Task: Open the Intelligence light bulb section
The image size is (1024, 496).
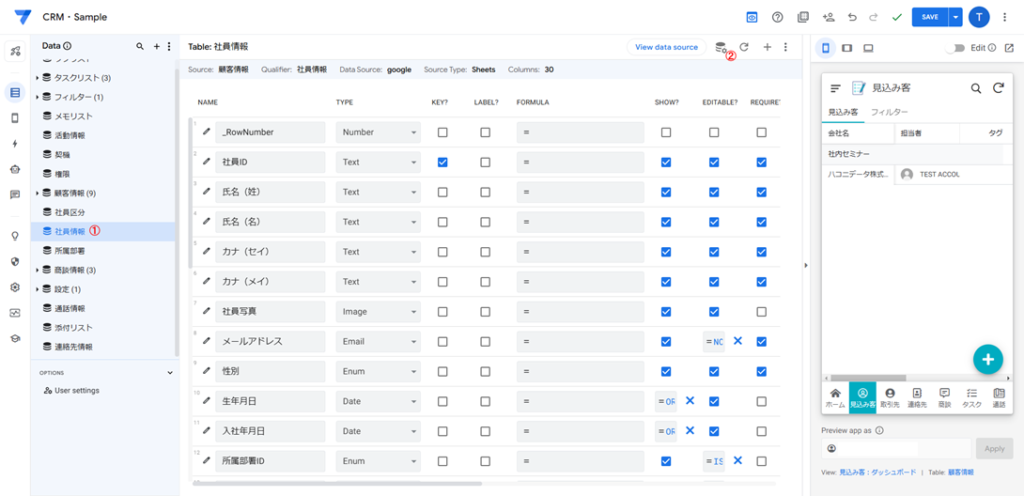Action: pos(15,236)
